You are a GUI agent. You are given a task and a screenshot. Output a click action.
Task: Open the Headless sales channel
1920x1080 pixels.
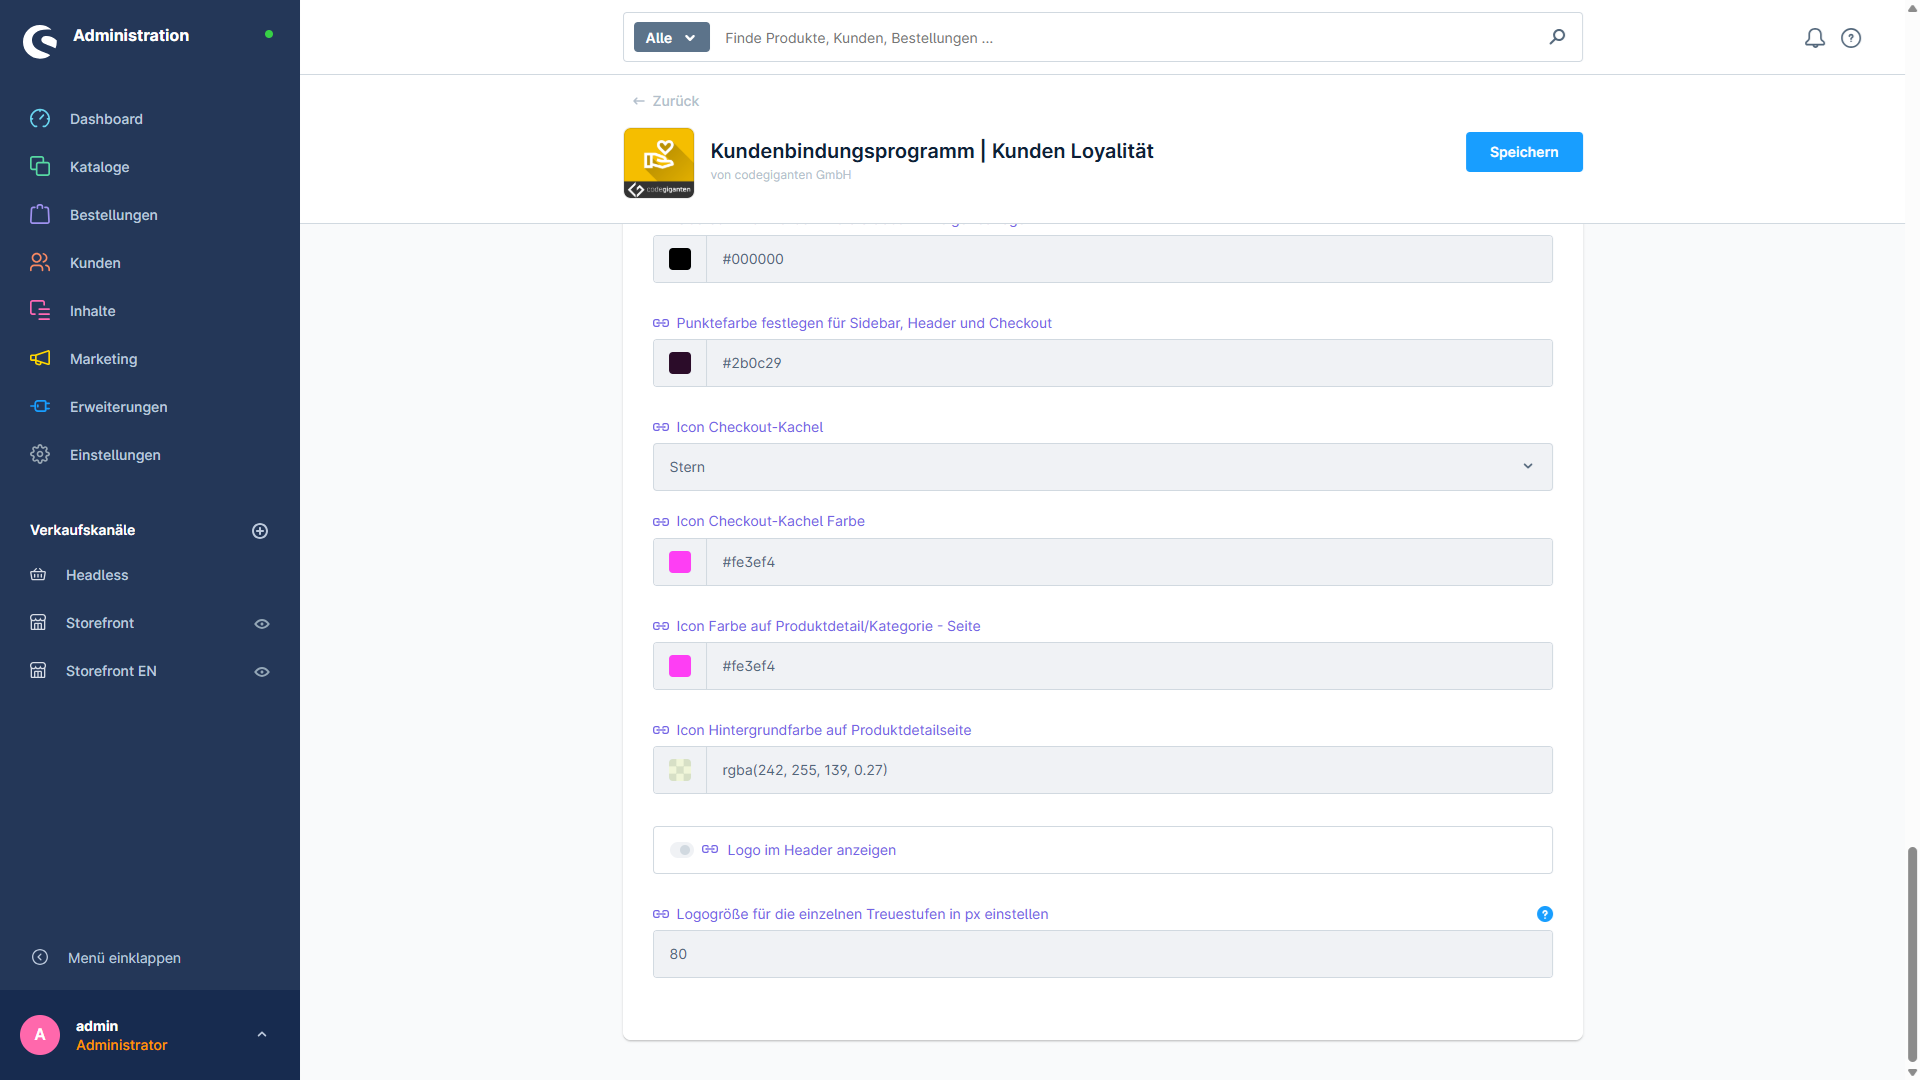tap(97, 575)
